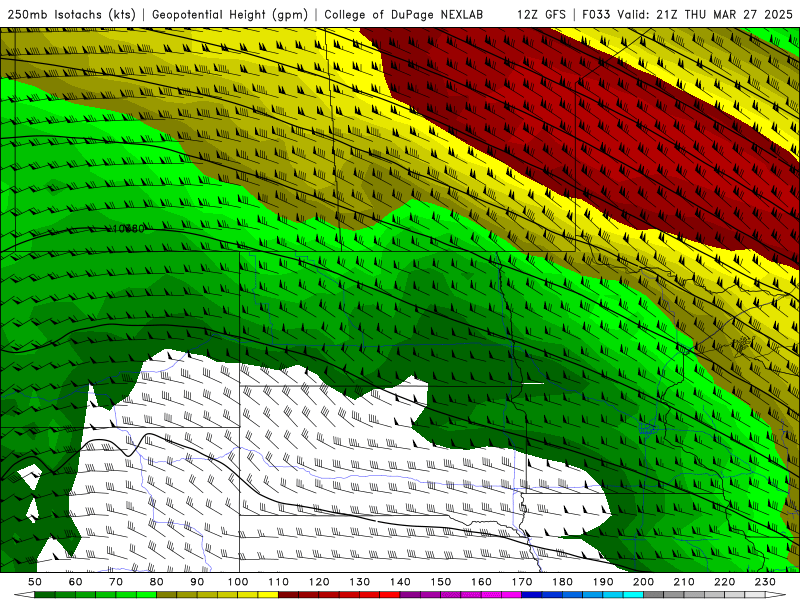Click 'College of DuPage NEXLAB' header text
Image resolution: width=800 pixels, height=600 pixels.
point(404,14)
